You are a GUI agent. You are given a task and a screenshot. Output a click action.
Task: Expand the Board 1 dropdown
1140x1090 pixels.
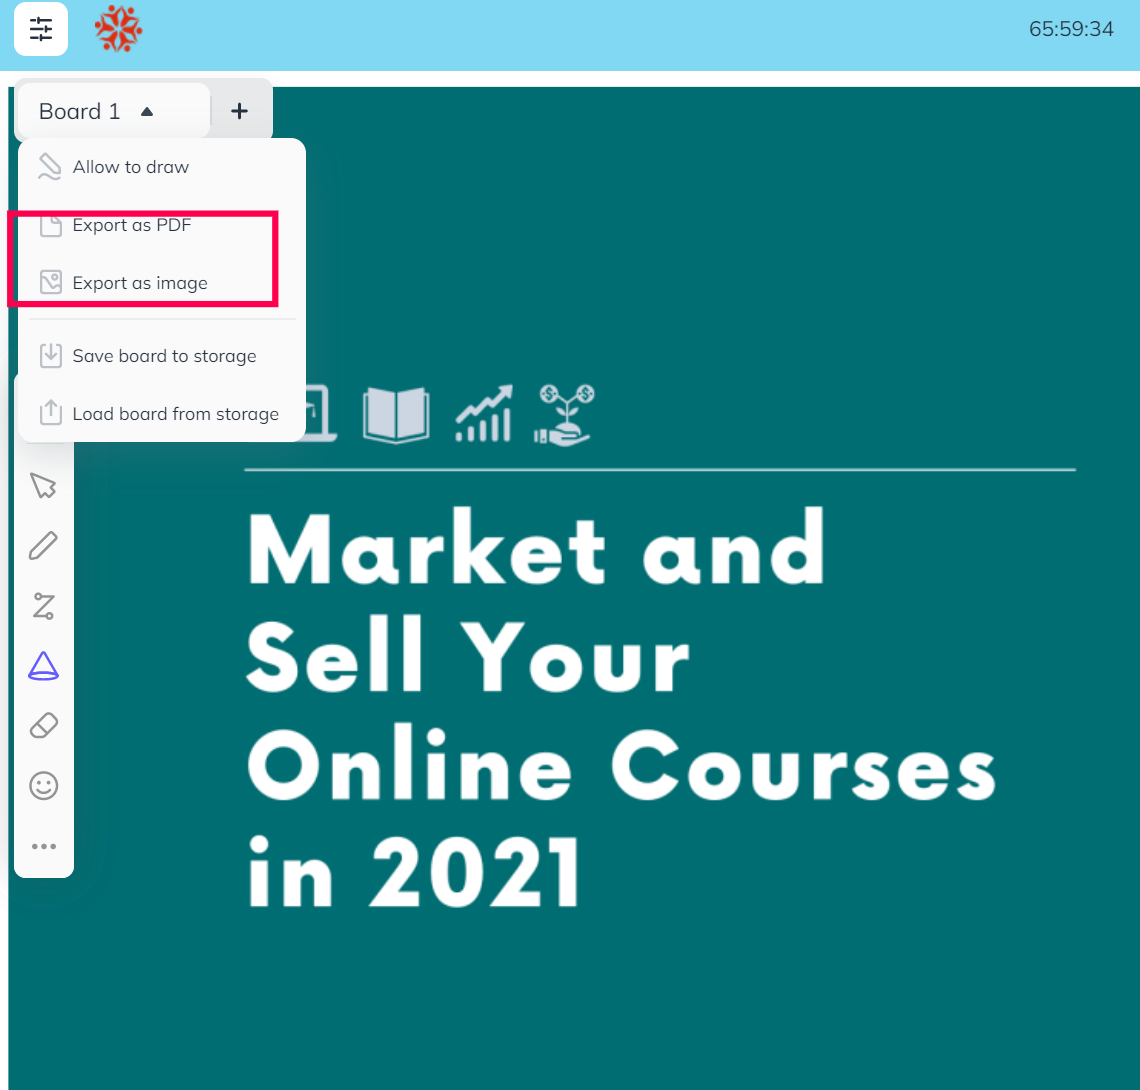pos(113,111)
